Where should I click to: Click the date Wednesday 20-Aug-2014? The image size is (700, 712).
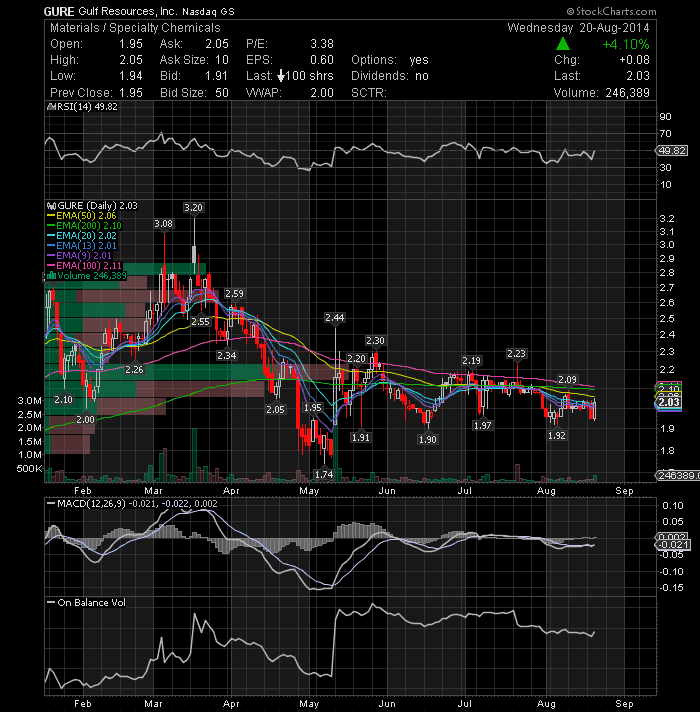pos(578,28)
